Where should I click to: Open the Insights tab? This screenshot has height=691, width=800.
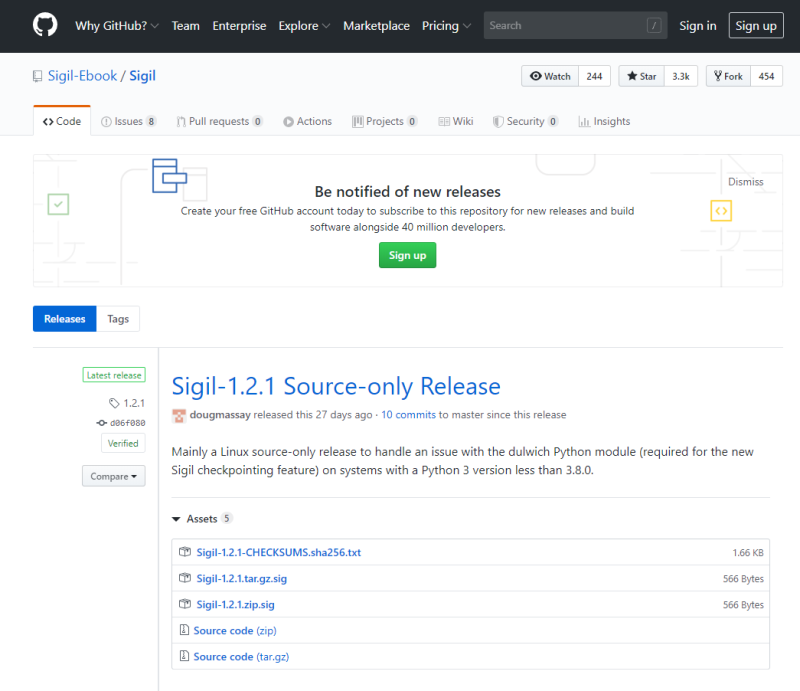point(604,121)
